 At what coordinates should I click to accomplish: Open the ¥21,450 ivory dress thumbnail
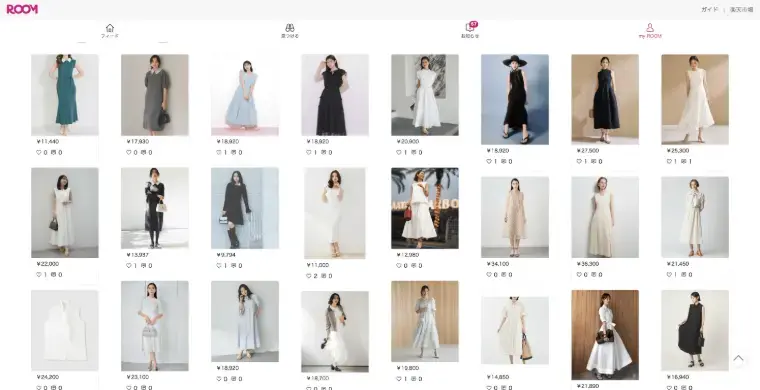695,217
